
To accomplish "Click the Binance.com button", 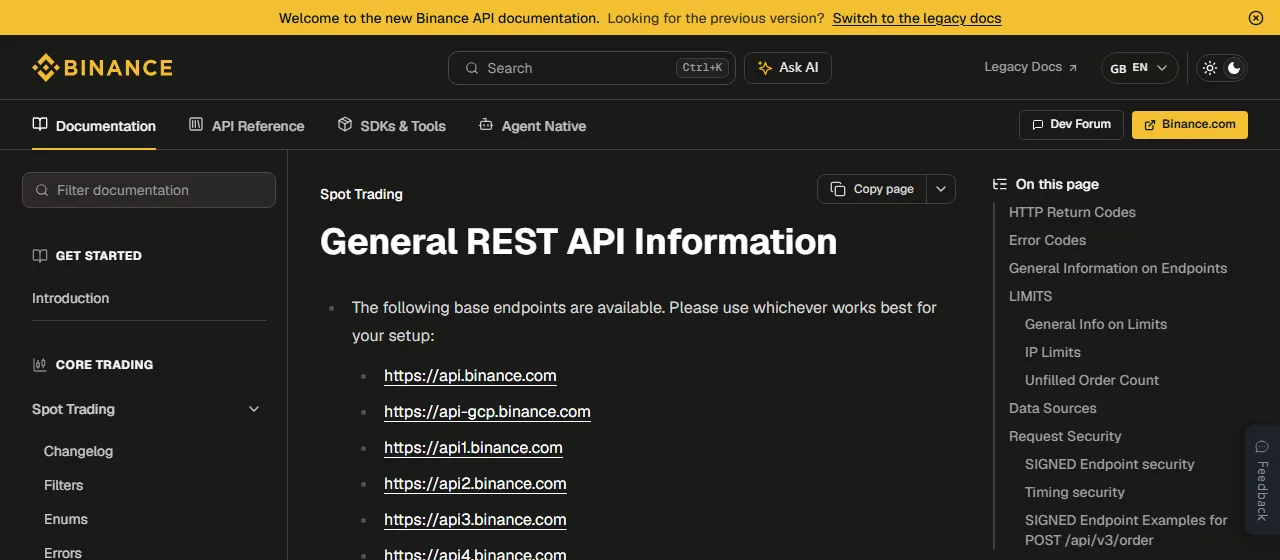I will (1190, 125).
